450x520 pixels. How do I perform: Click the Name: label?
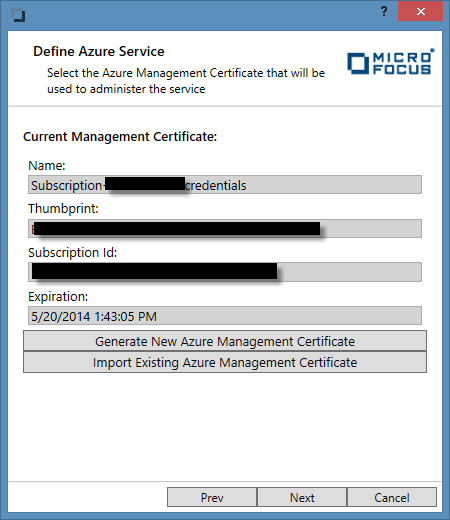coord(47,166)
